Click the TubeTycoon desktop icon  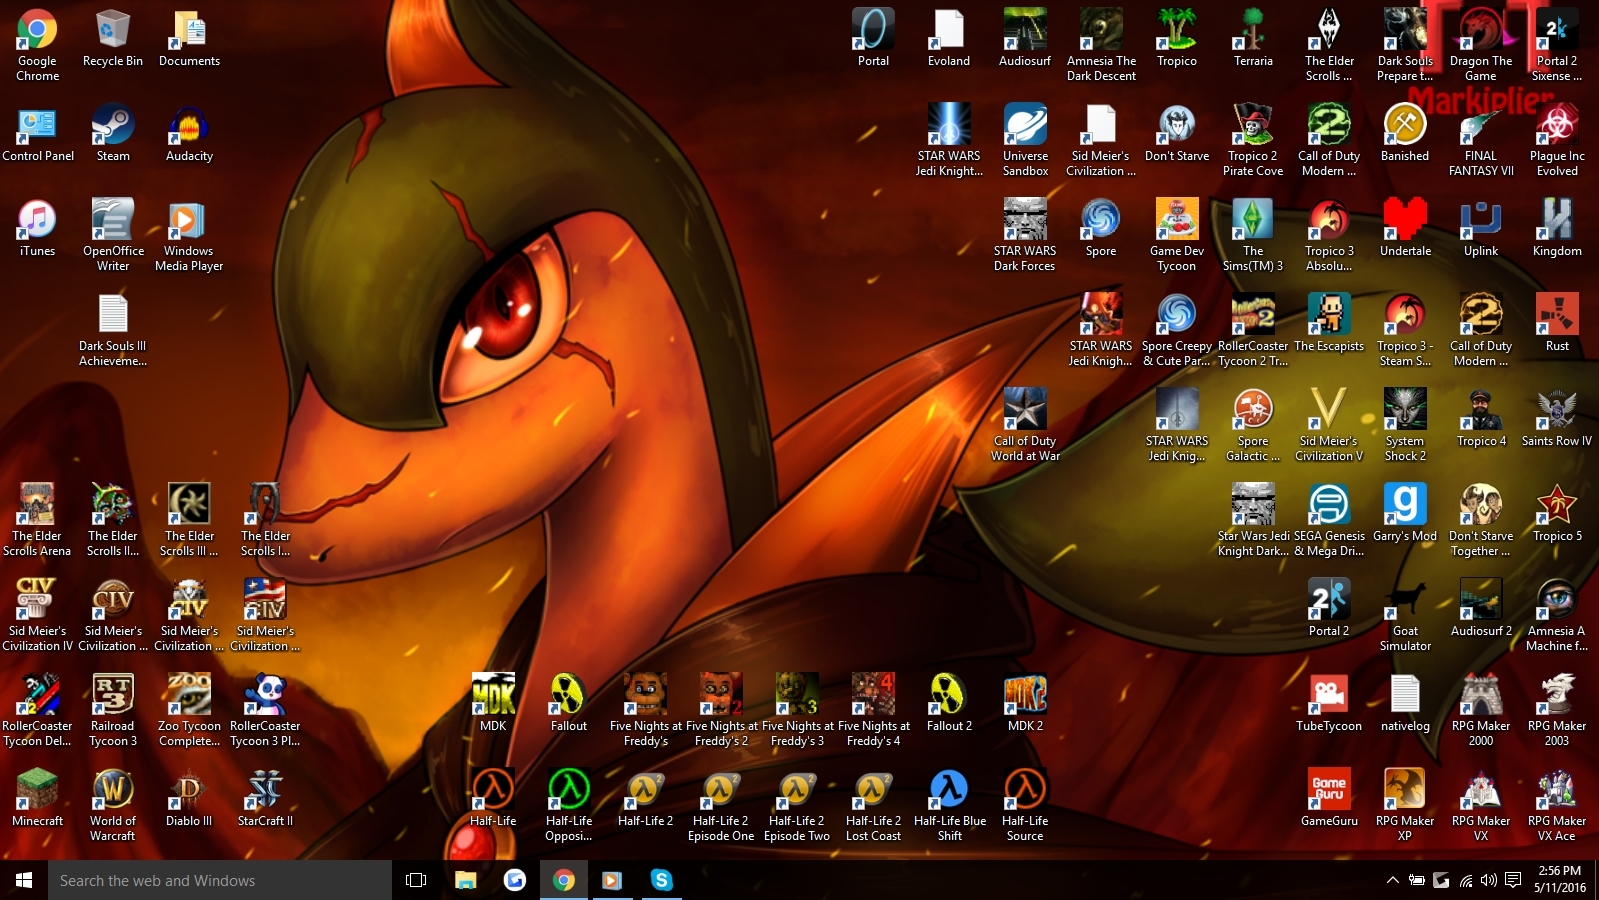[x=1329, y=704]
